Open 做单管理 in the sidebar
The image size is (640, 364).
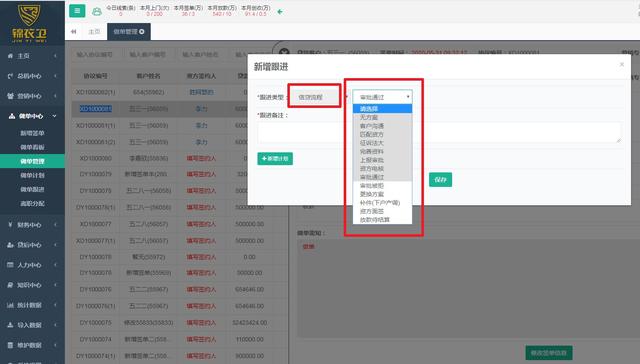click(x=32, y=161)
